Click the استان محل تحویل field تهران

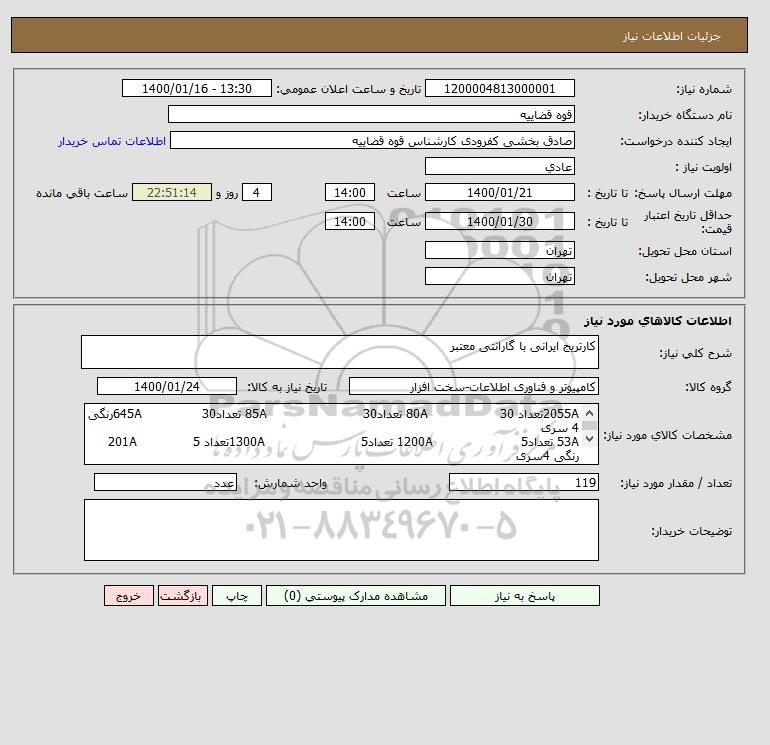pos(499,250)
